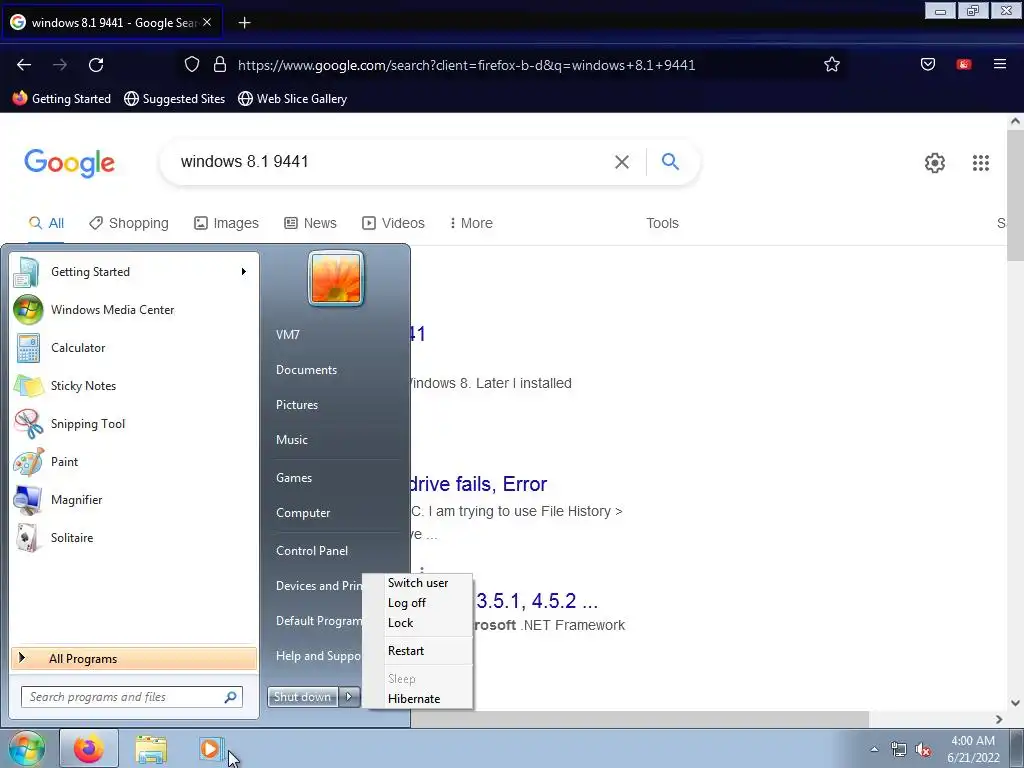Start the Magnifier tool
Viewport: 1024px width, 768px height.
coord(134,499)
